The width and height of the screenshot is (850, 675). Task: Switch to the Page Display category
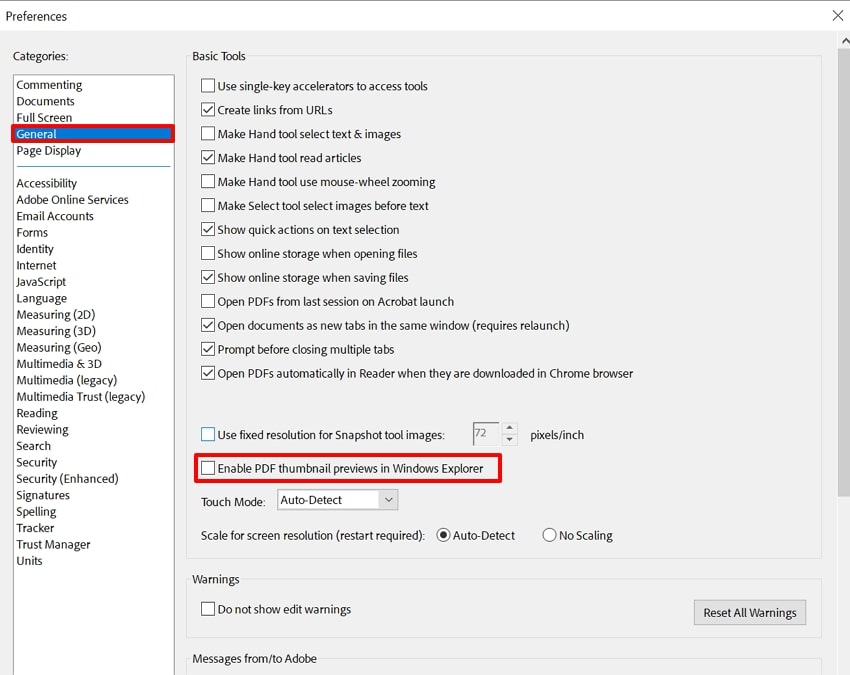48,150
